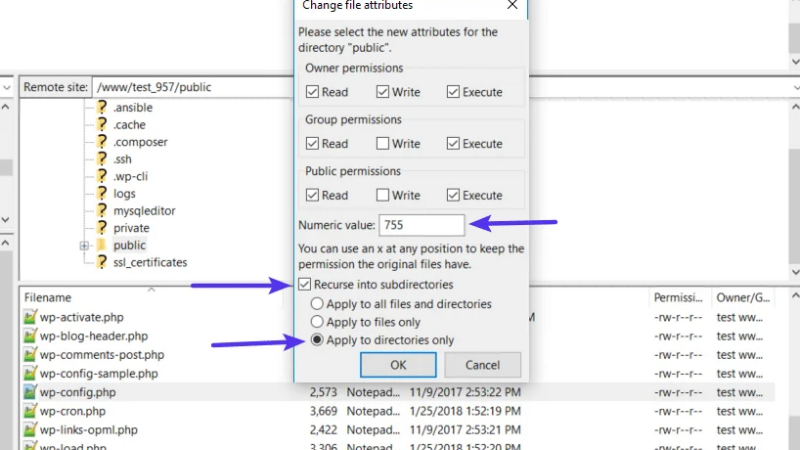Image resolution: width=800 pixels, height=450 pixels.
Task: Select the logs folder icon
Action: [102, 193]
